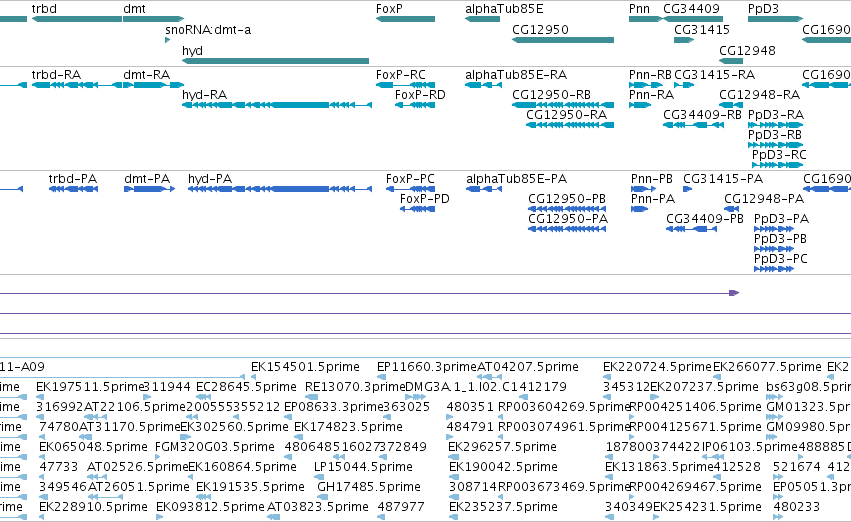
Task: Select the PpD3-PC protein label
Action: (780, 259)
